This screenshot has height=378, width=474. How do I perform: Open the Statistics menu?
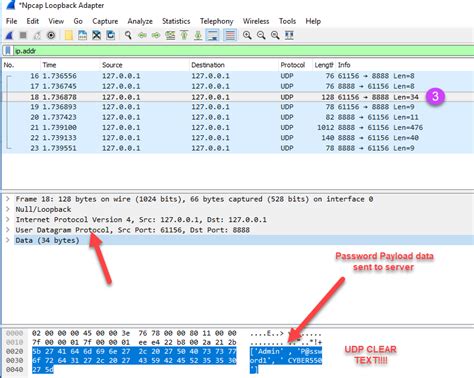[x=176, y=21]
